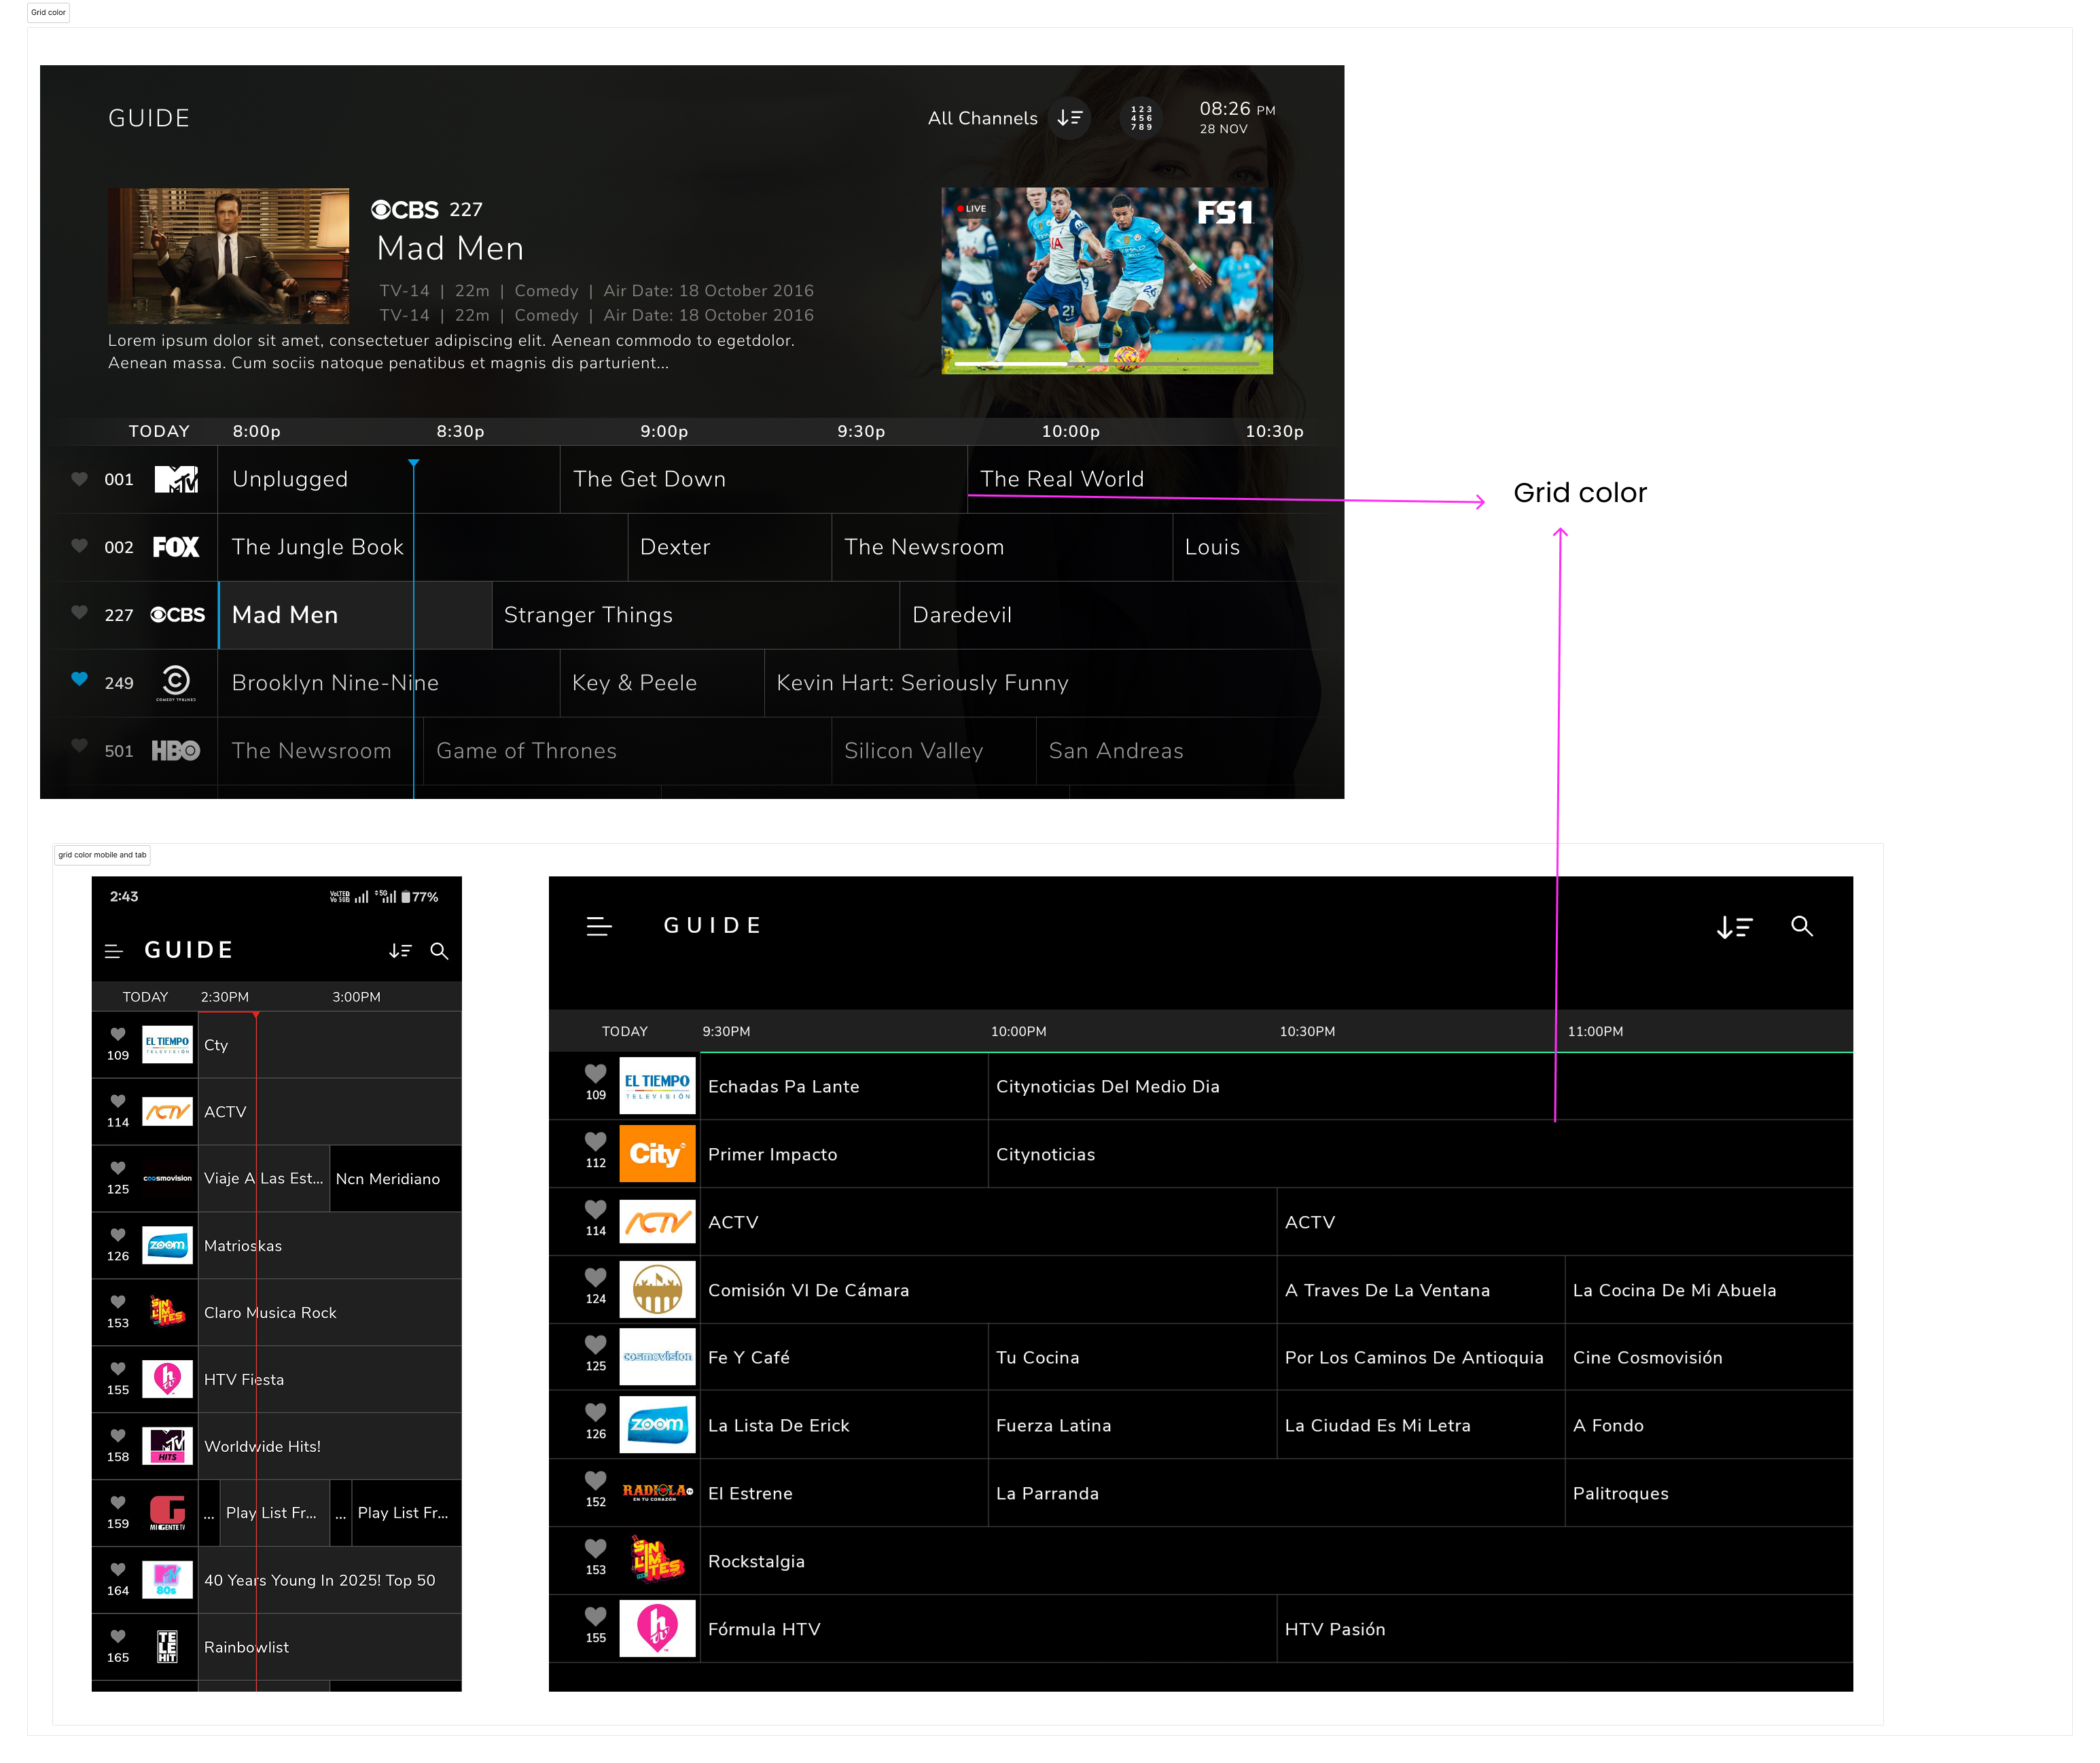Viewport: 2100px width, 1763px height.
Task: Select 10:30PM time slot in tablet guide
Action: tap(1307, 1031)
